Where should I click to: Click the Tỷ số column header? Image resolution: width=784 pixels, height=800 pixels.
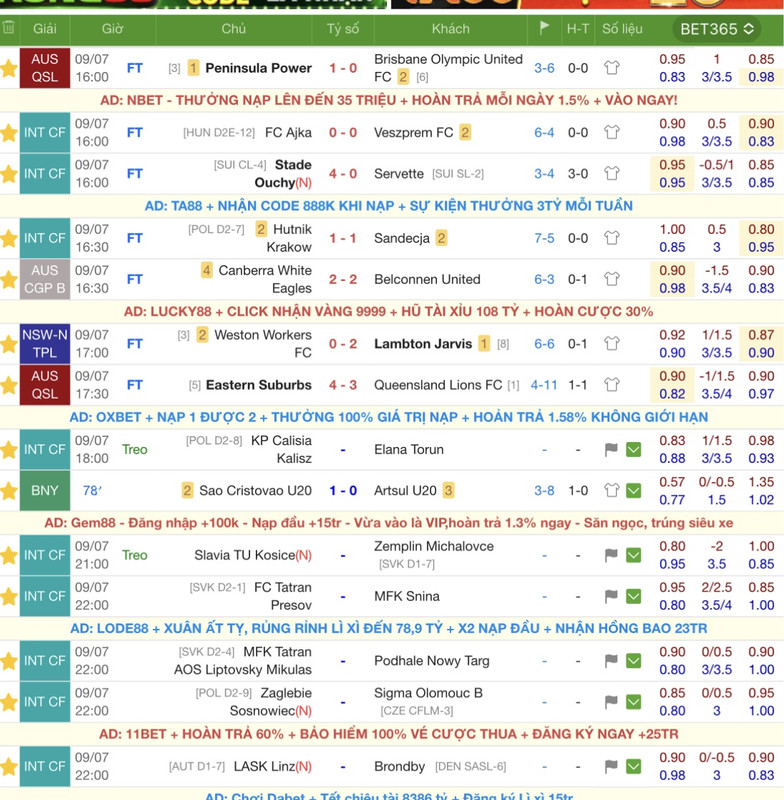tap(343, 29)
